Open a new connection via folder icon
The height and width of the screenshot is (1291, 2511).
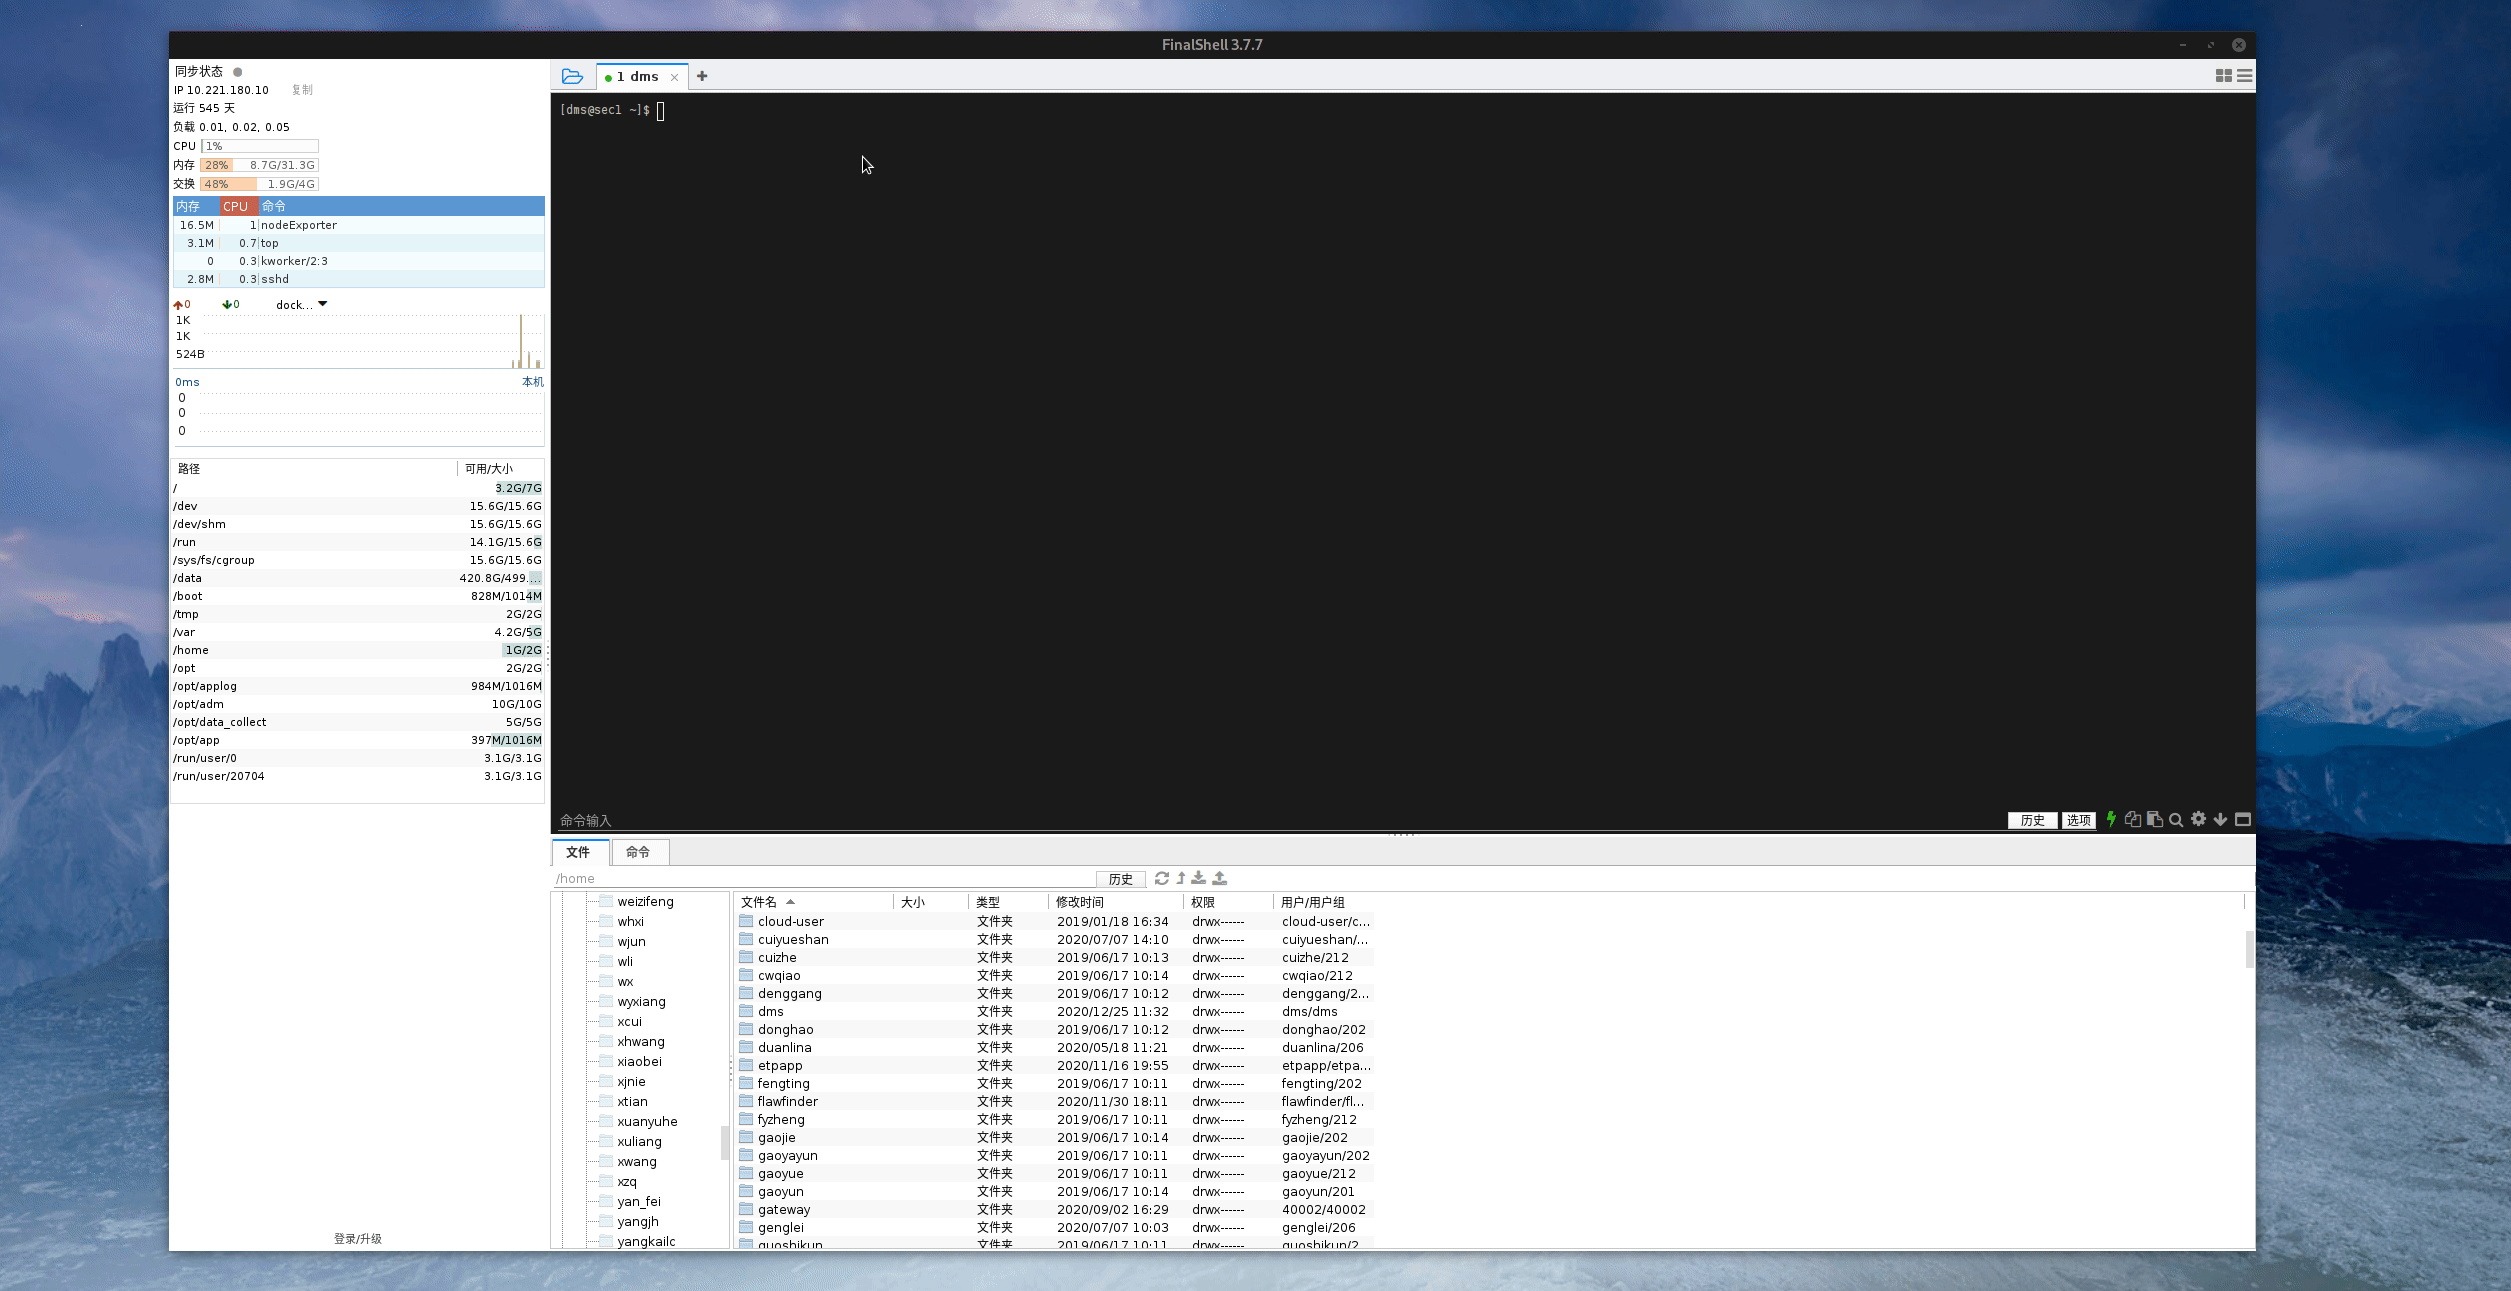(572, 76)
